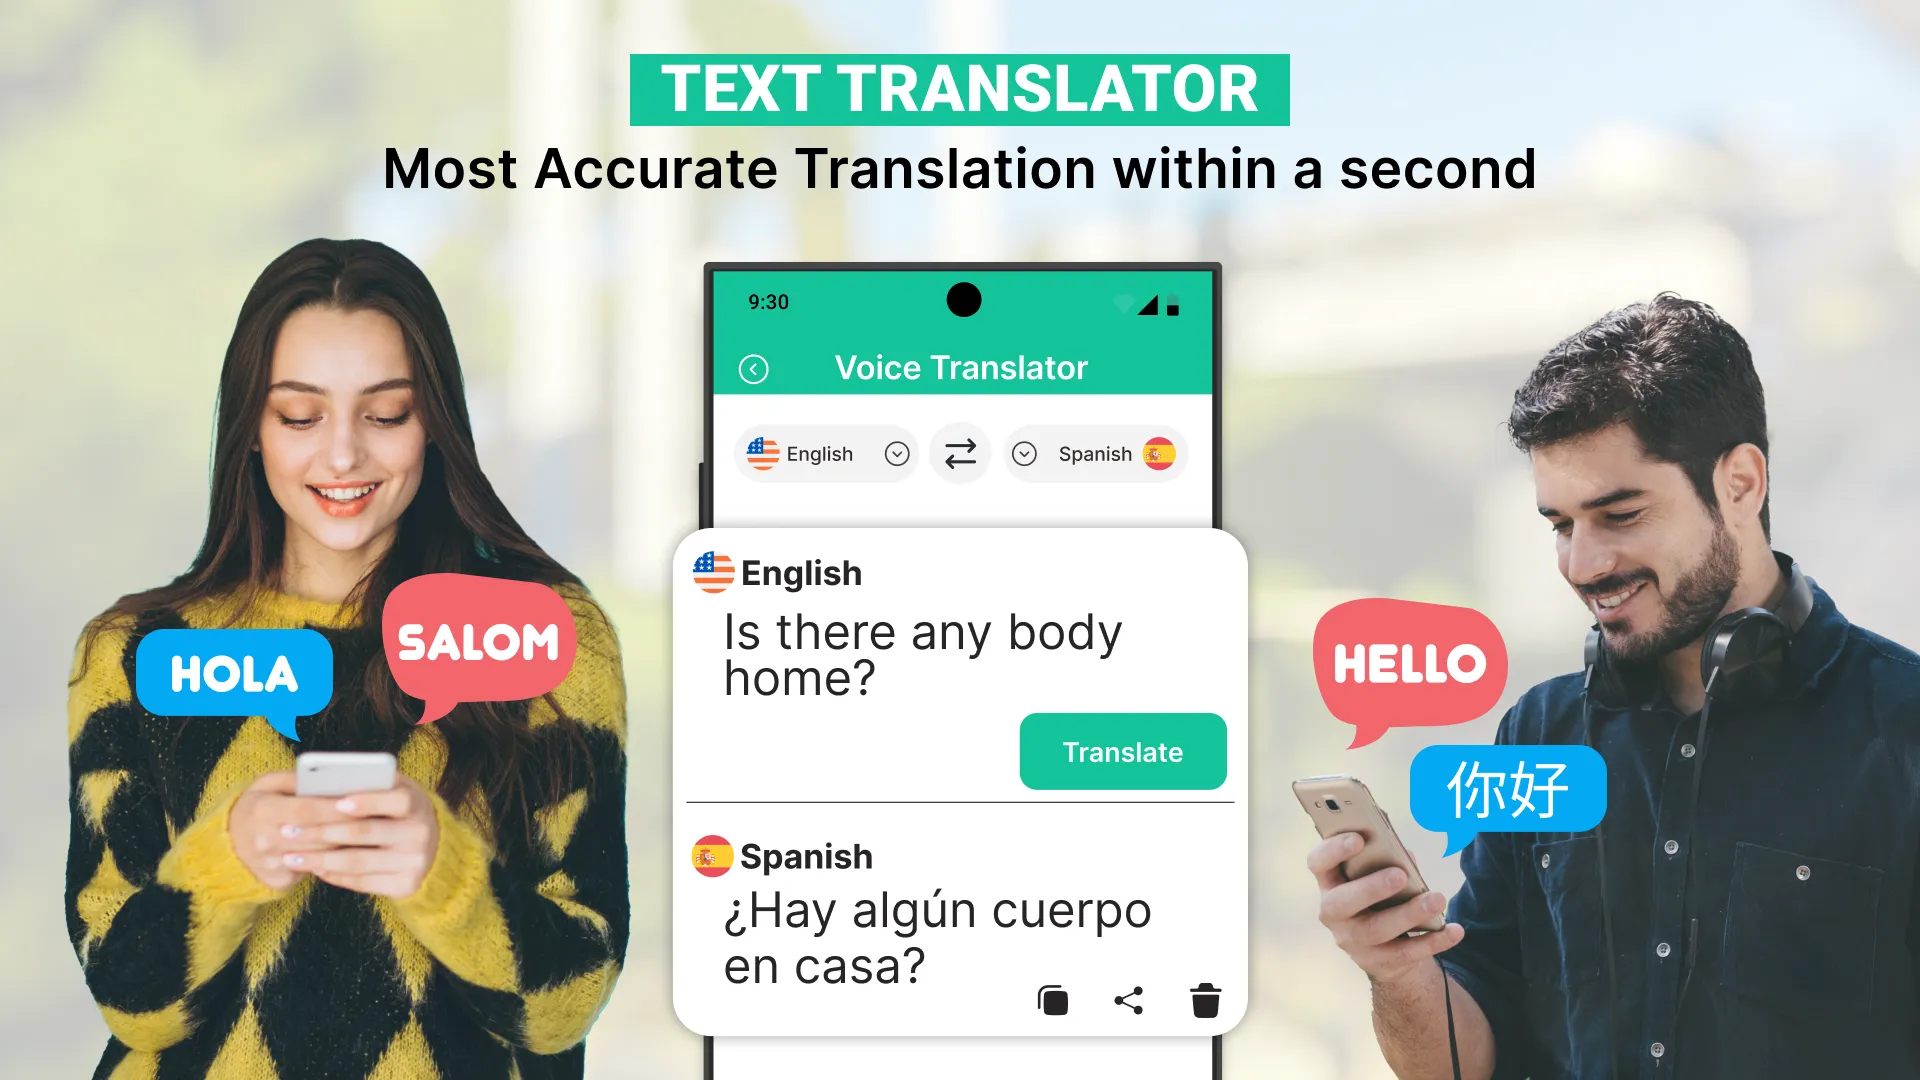Click the share translation icon
The image size is (1920, 1080).
[x=1127, y=998]
